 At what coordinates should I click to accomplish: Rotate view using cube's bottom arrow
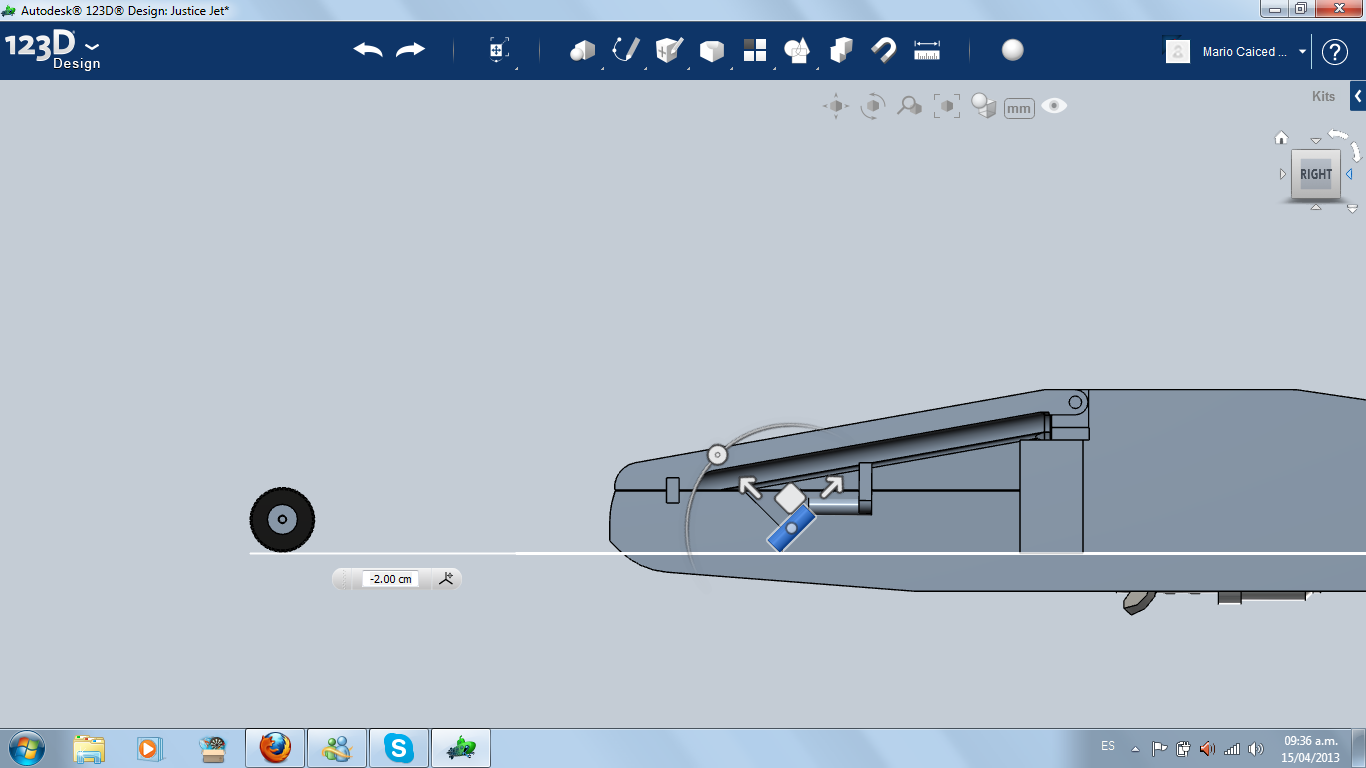tap(1316, 207)
